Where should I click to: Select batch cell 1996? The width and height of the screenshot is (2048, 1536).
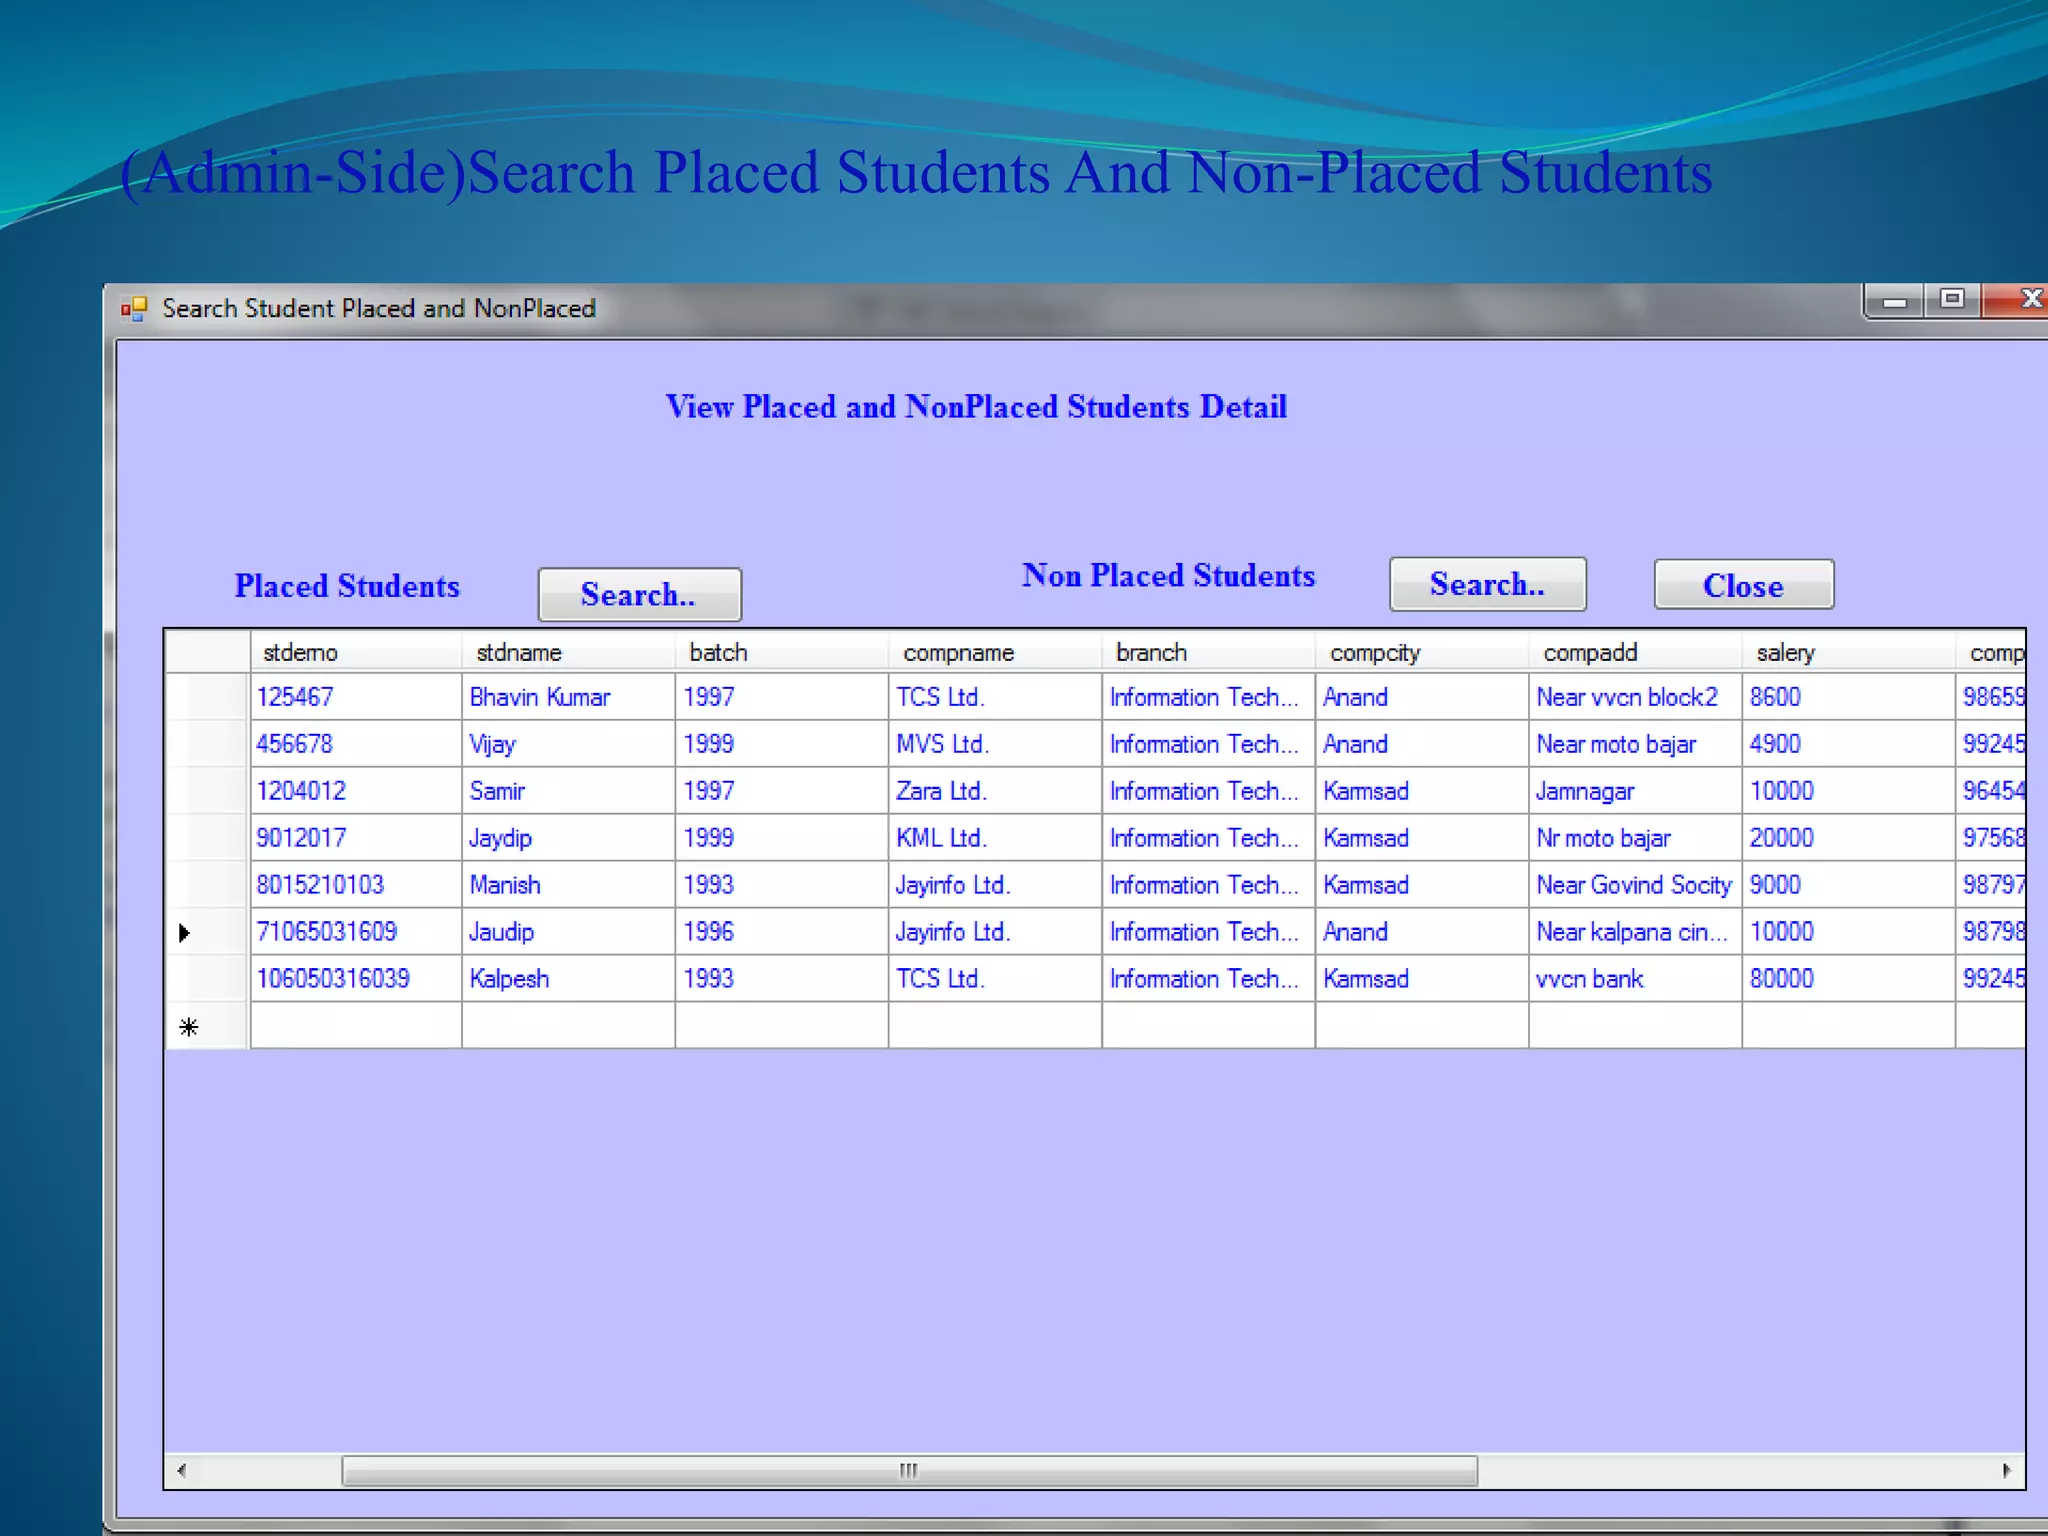(x=782, y=932)
